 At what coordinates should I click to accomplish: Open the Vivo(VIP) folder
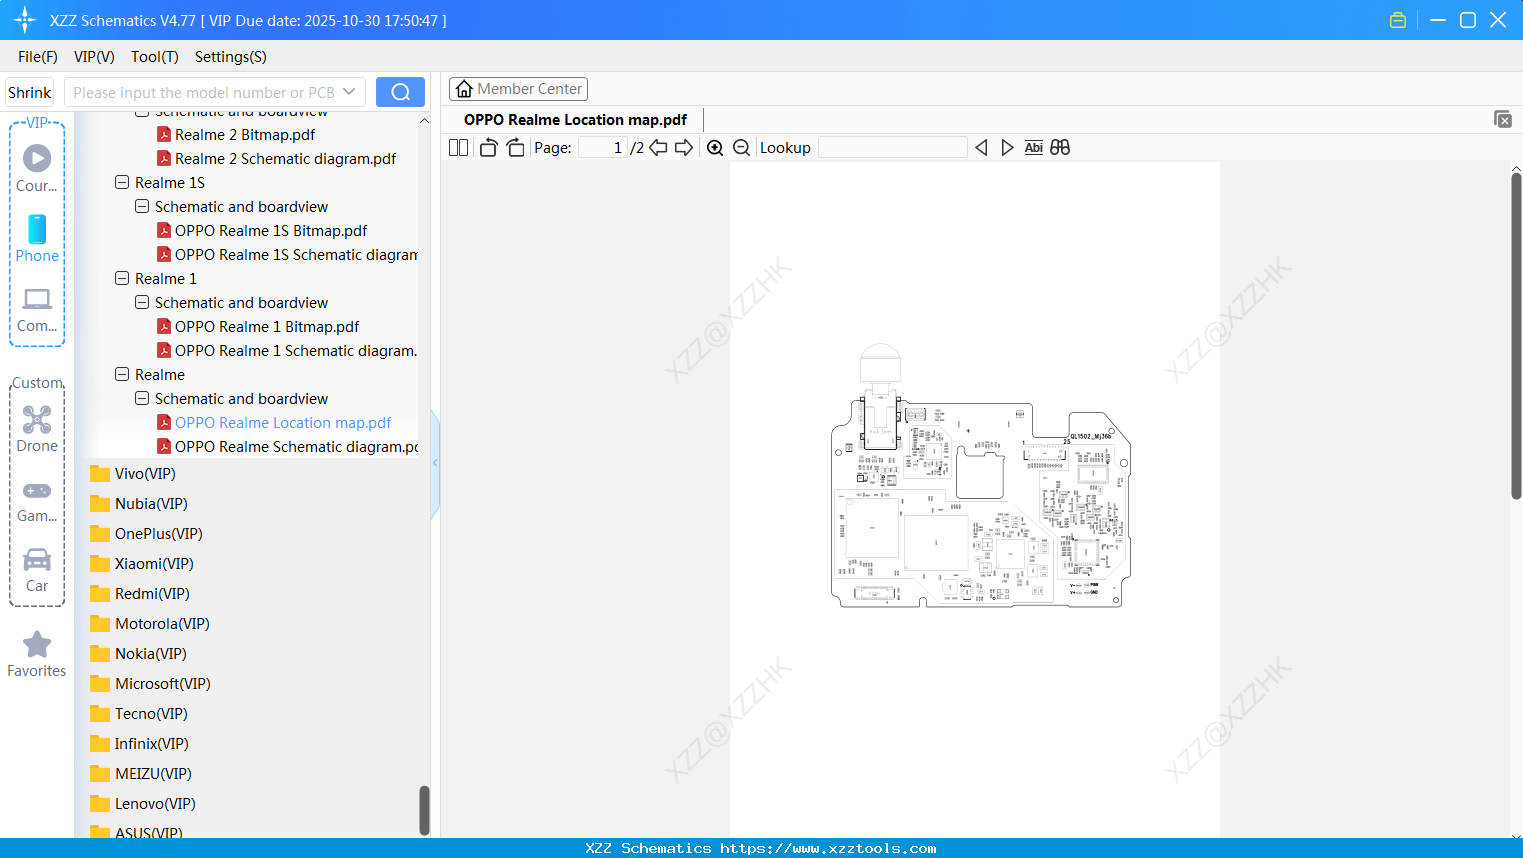133,474
